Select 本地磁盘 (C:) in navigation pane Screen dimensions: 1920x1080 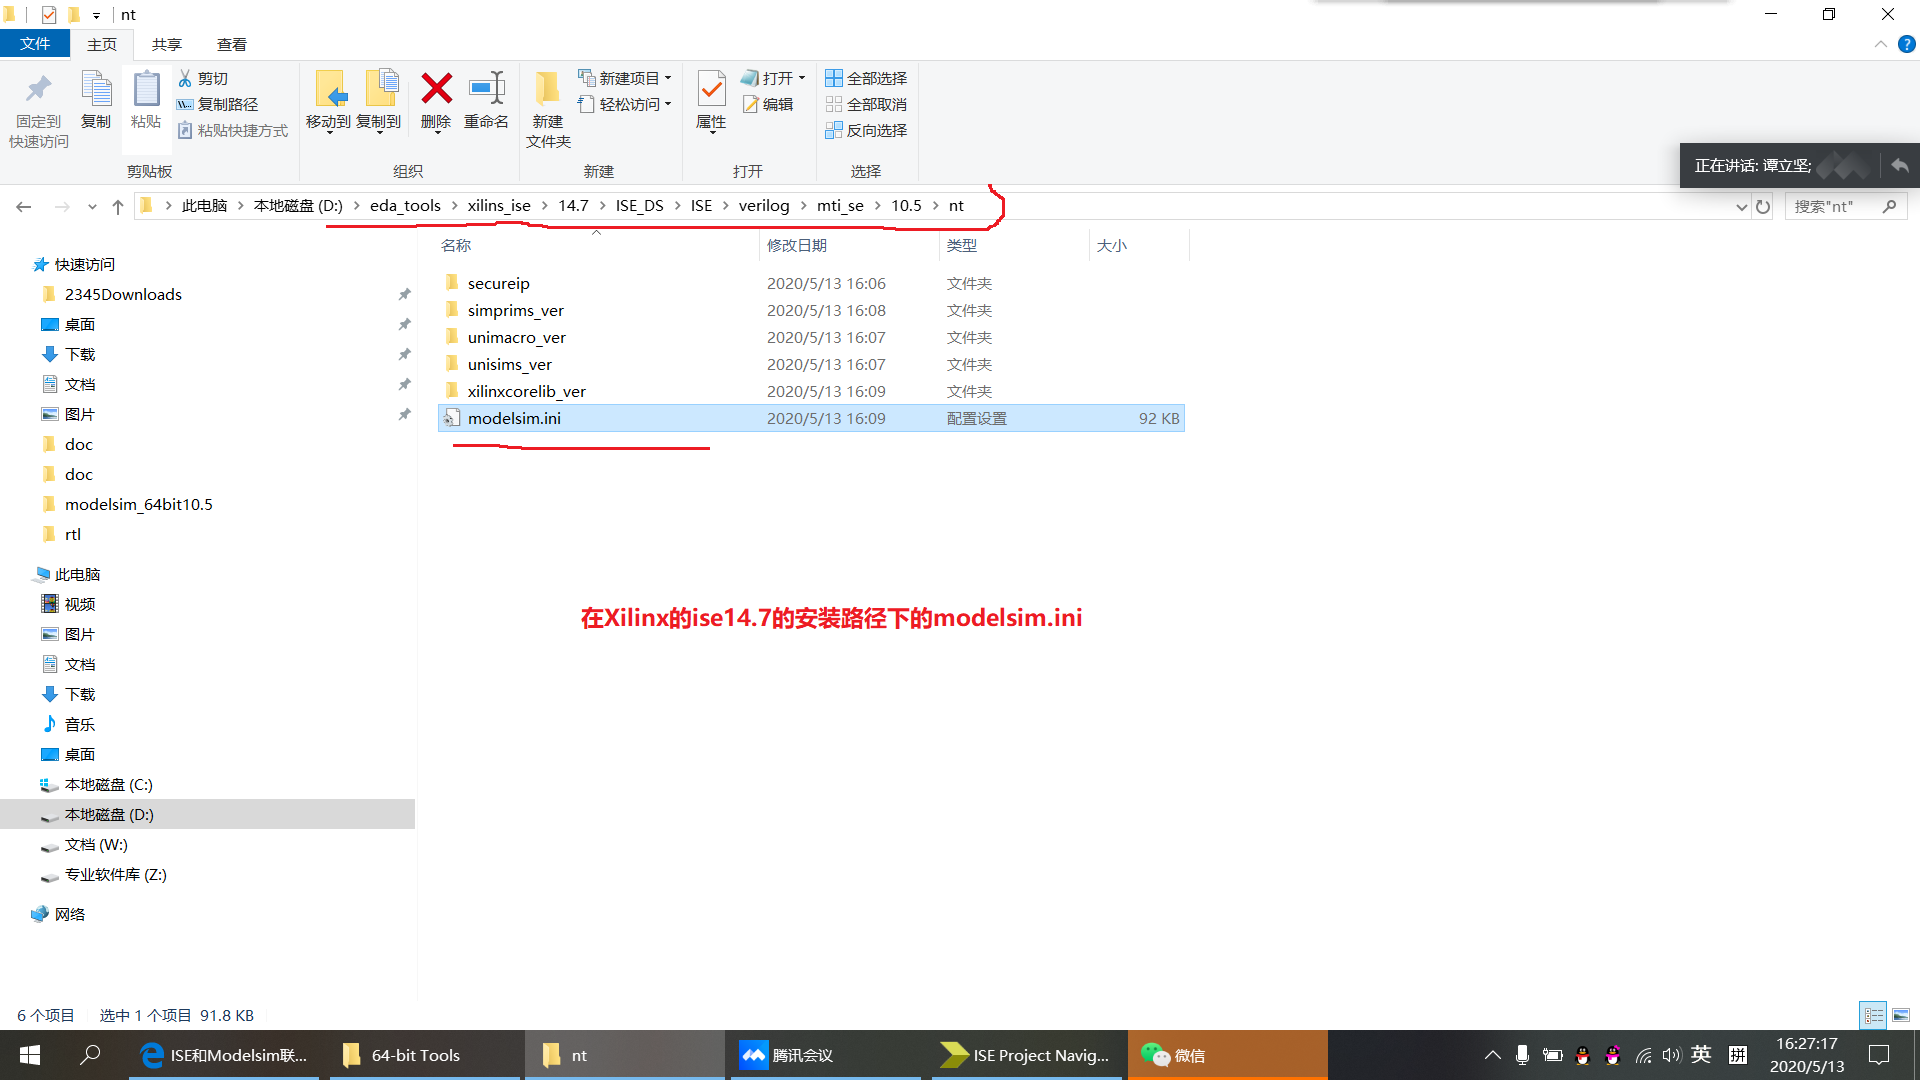pyautogui.click(x=108, y=784)
